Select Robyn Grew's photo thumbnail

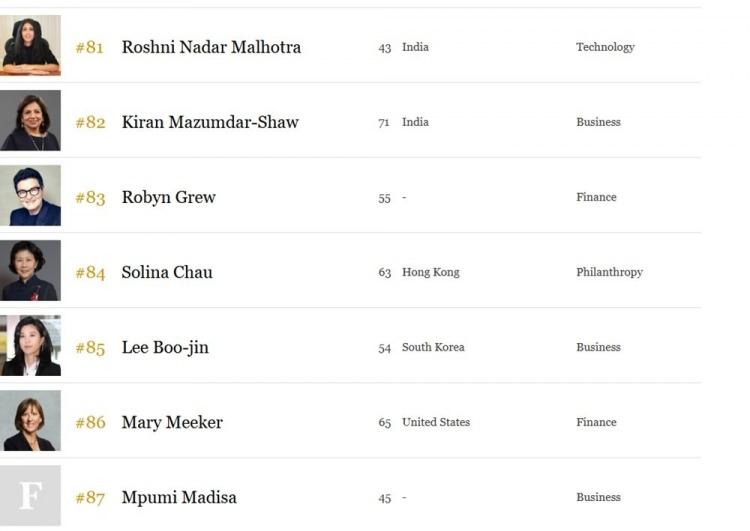point(30,196)
